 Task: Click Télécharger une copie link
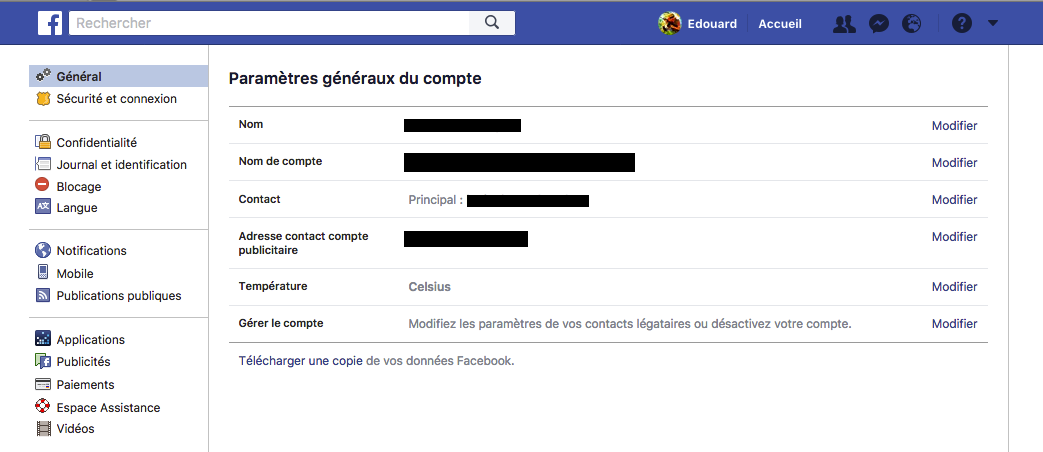pyautogui.click(x=301, y=361)
